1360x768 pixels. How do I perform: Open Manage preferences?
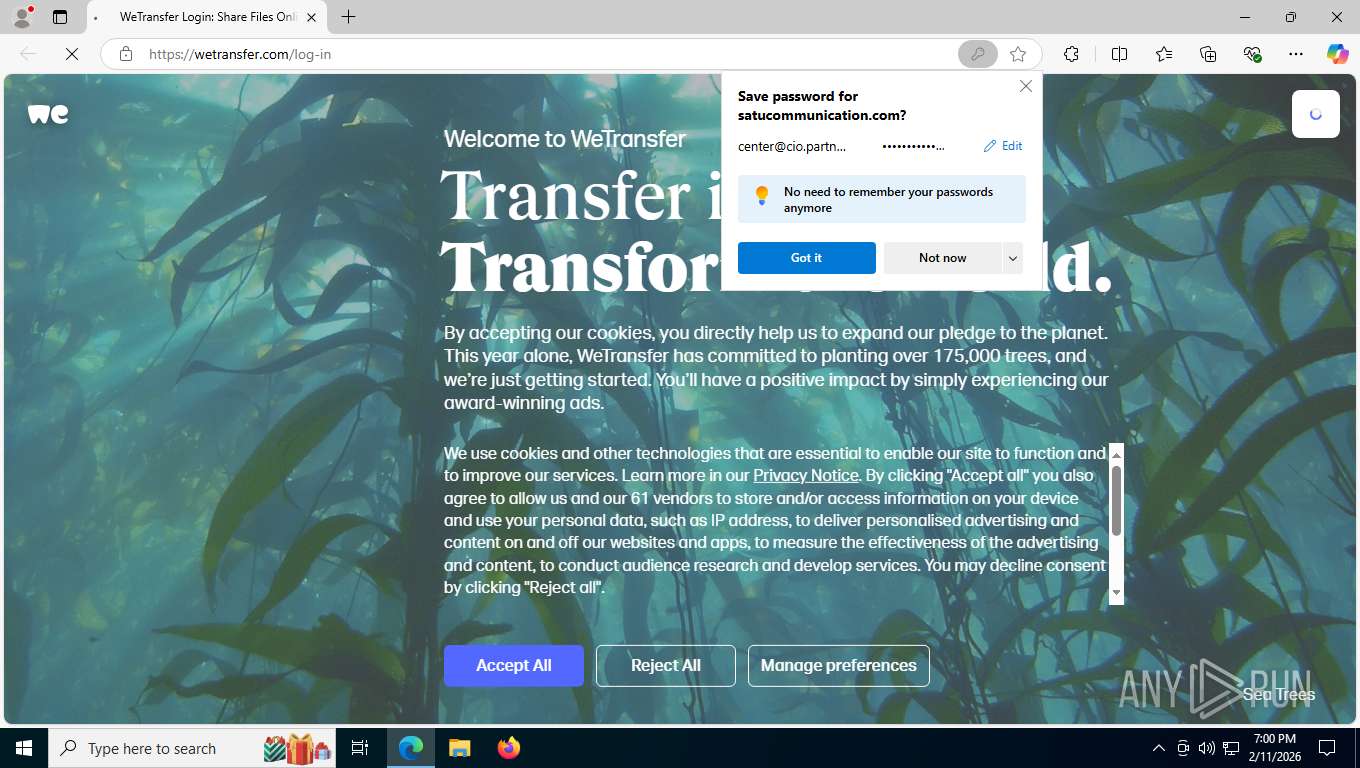(839, 666)
